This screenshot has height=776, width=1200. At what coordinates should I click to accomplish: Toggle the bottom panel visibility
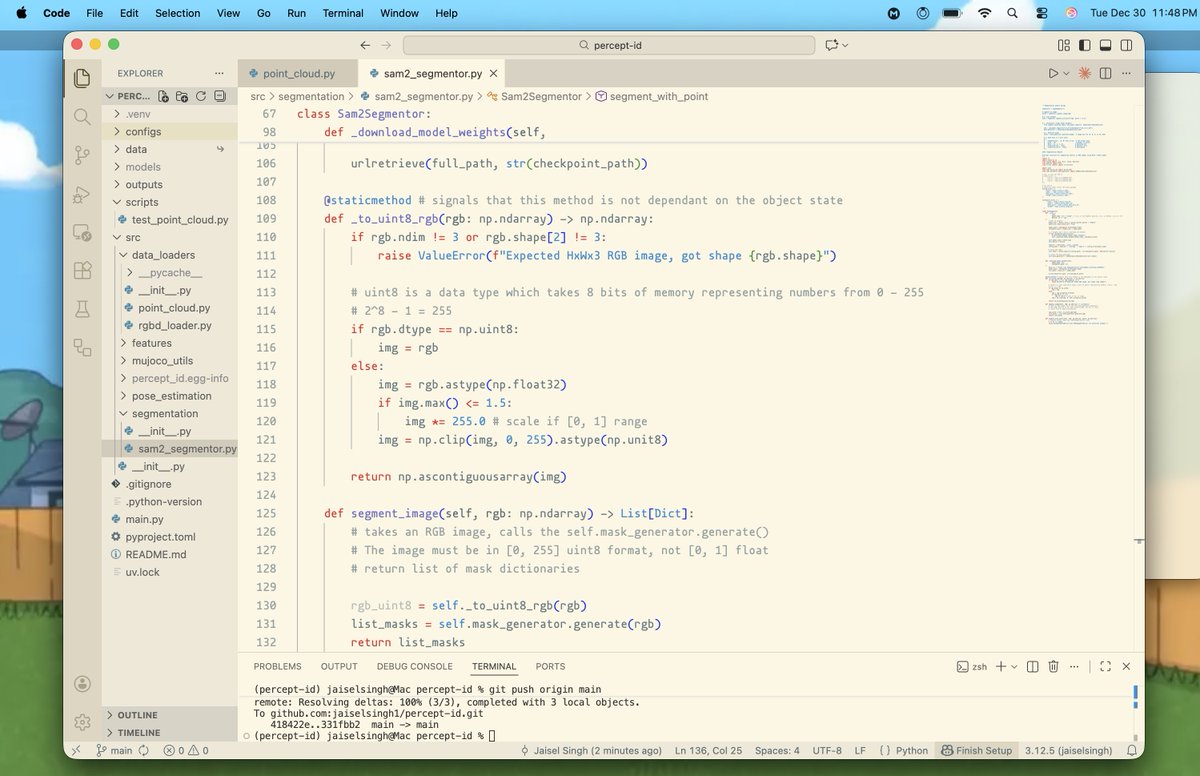(x=1105, y=45)
